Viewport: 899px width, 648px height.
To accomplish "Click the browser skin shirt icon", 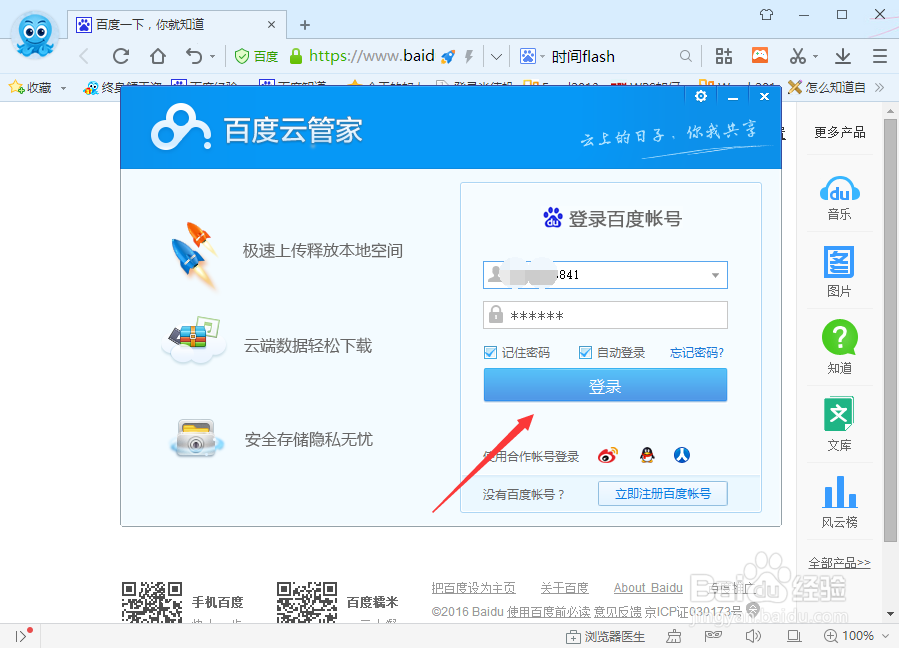I will (x=767, y=14).
